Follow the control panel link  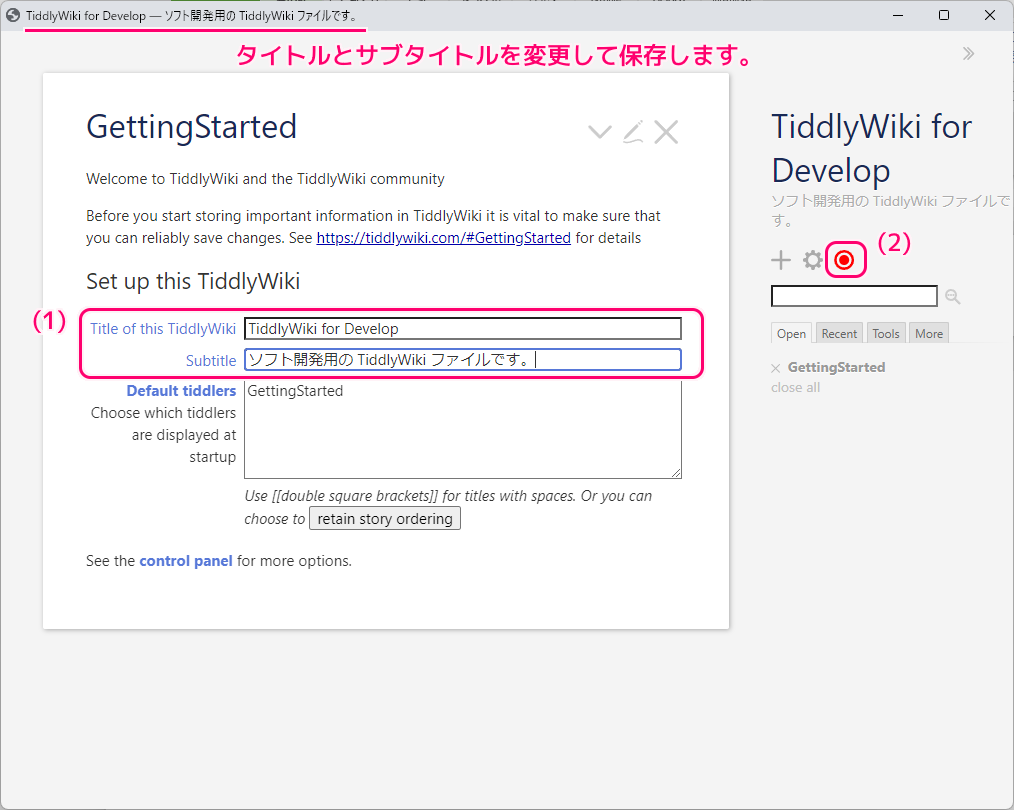click(186, 561)
